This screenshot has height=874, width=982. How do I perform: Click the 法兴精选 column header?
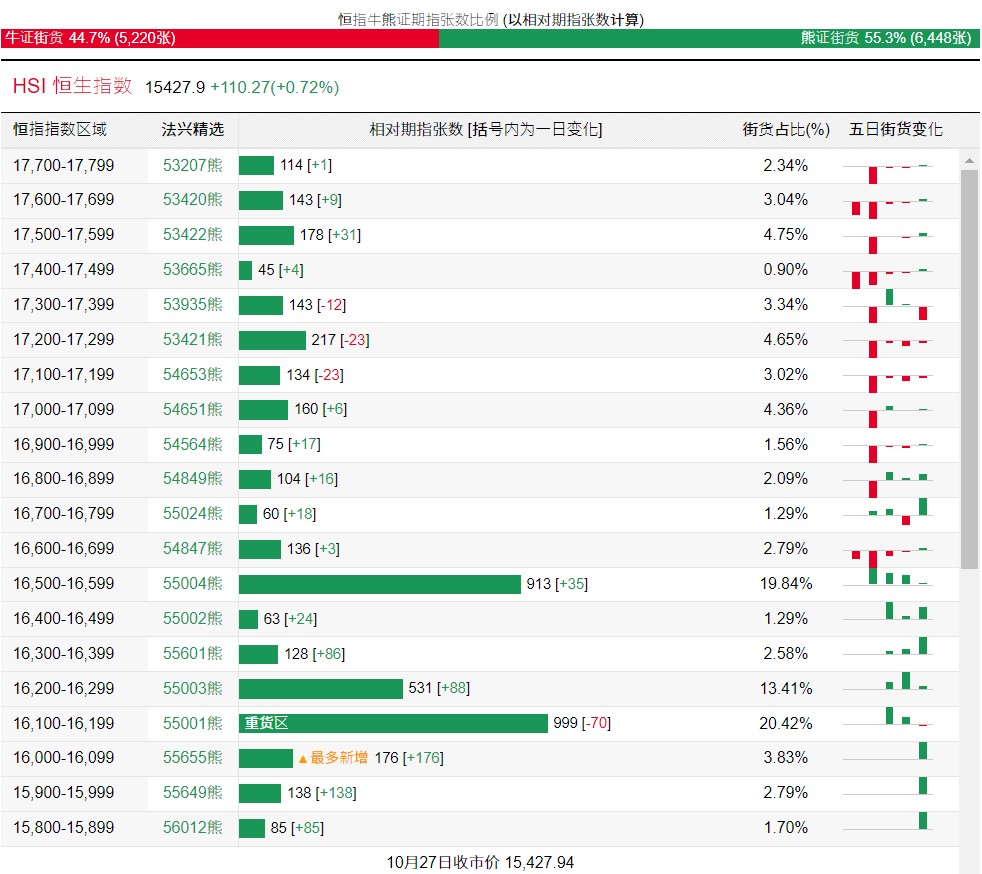193,130
